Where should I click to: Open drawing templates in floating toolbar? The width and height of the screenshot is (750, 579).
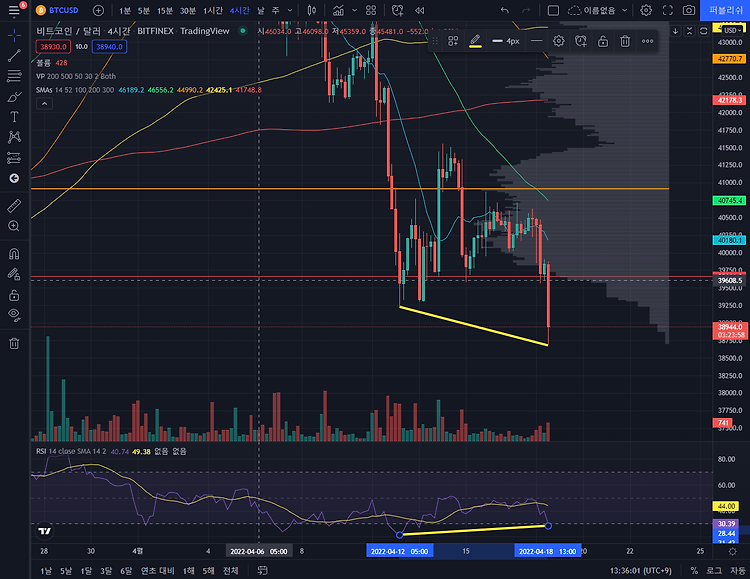pyautogui.click(x=453, y=41)
